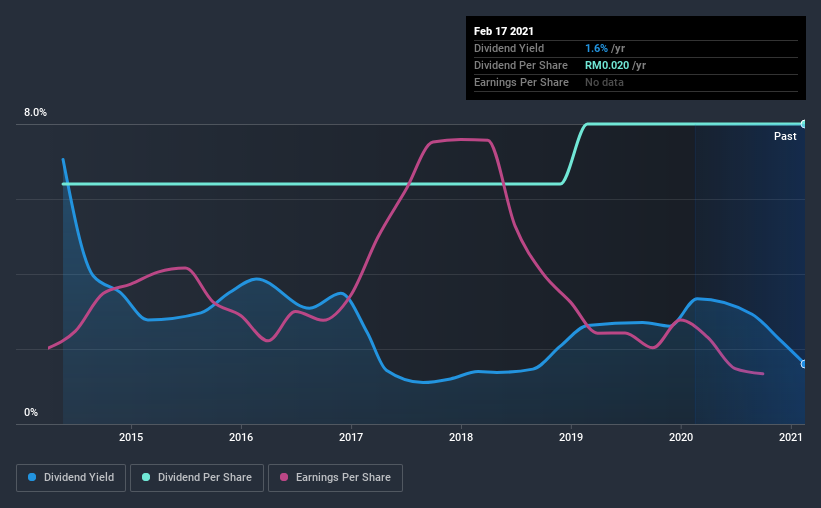This screenshot has width=821, height=508.
Task: Click the teal Dividend Per Share legend dot
Action: 146,477
